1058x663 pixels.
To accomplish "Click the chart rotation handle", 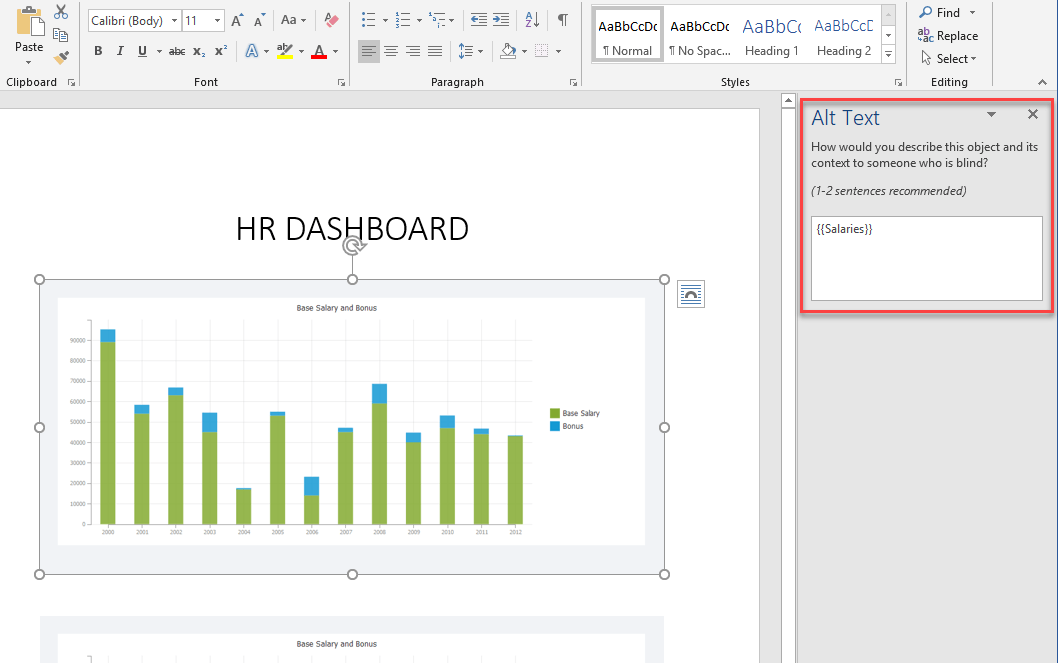I will coord(352,246).
